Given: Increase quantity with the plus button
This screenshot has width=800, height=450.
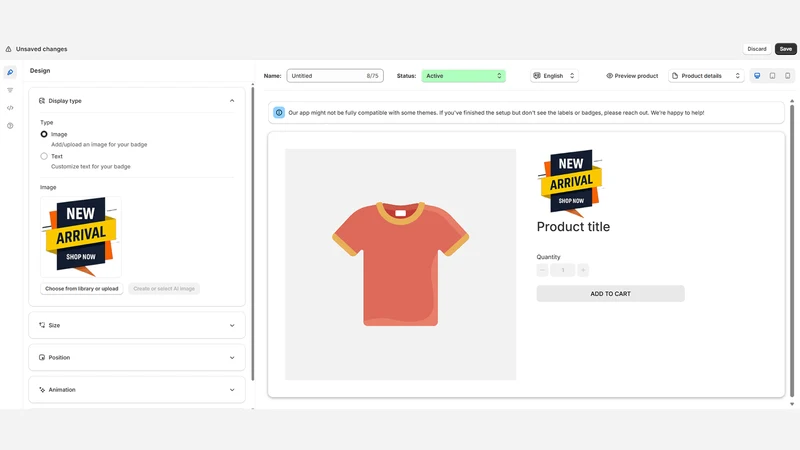Looking at the screenshot, I should click(583, 270).
